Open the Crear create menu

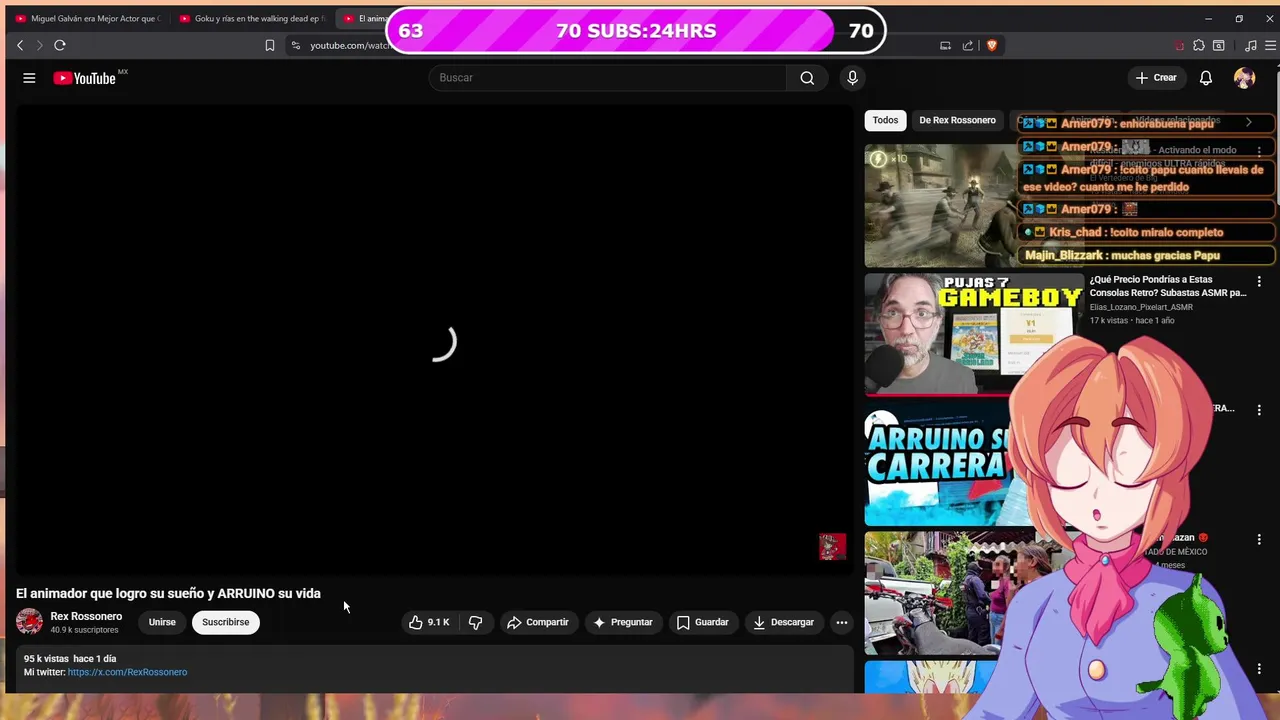1156,78
